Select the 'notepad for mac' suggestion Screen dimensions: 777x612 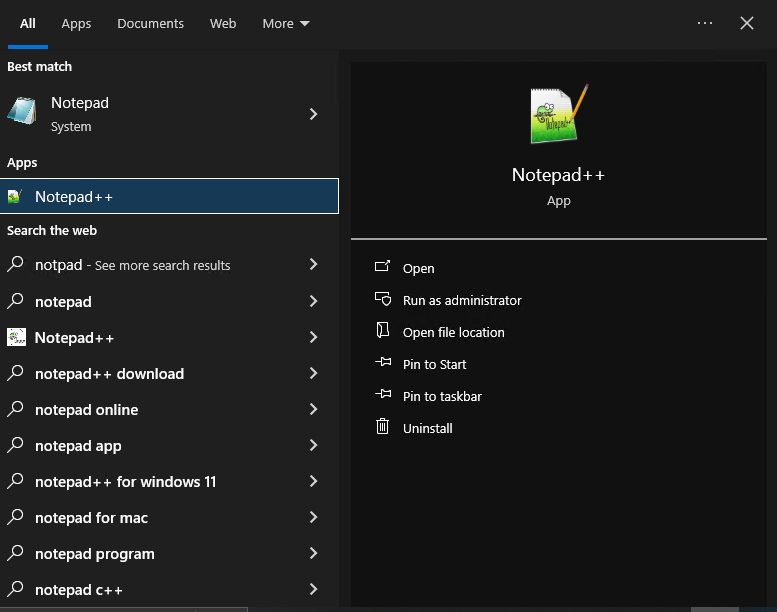tap(91, 518)
